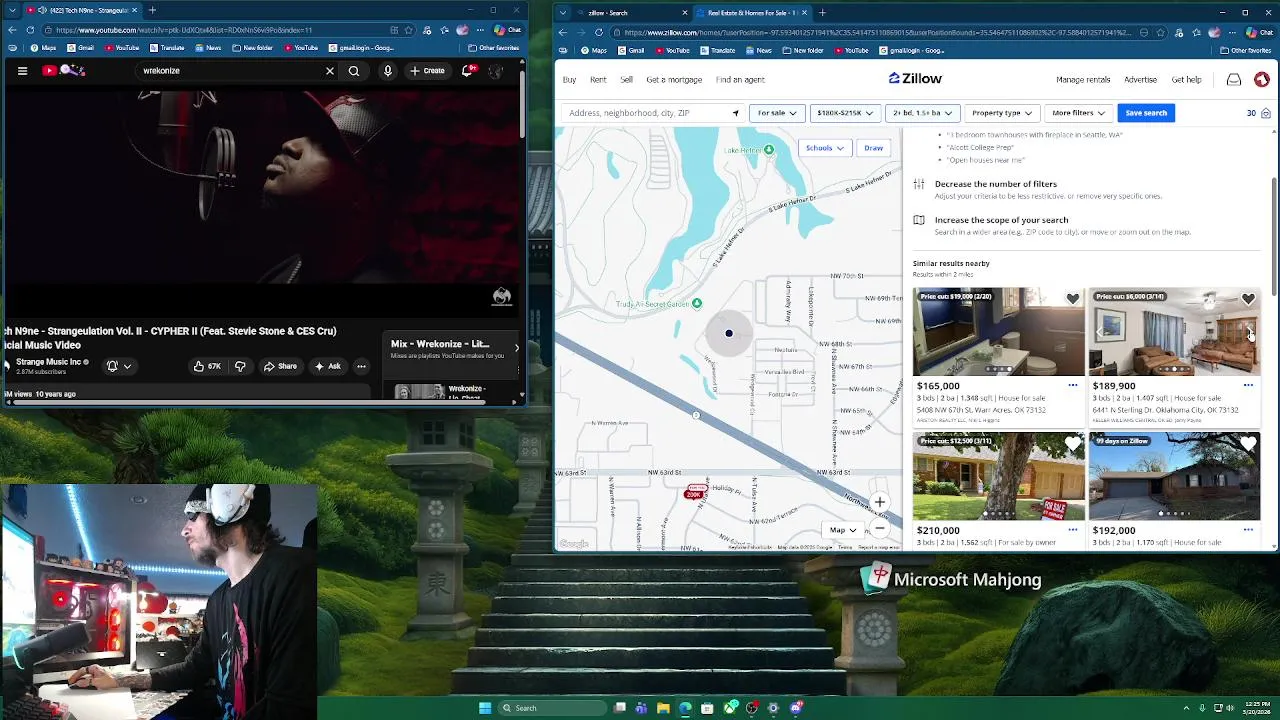Click taskbar Search box
Image resolution: width=1280 pixels, height=720 pixels.
[553, 708]
